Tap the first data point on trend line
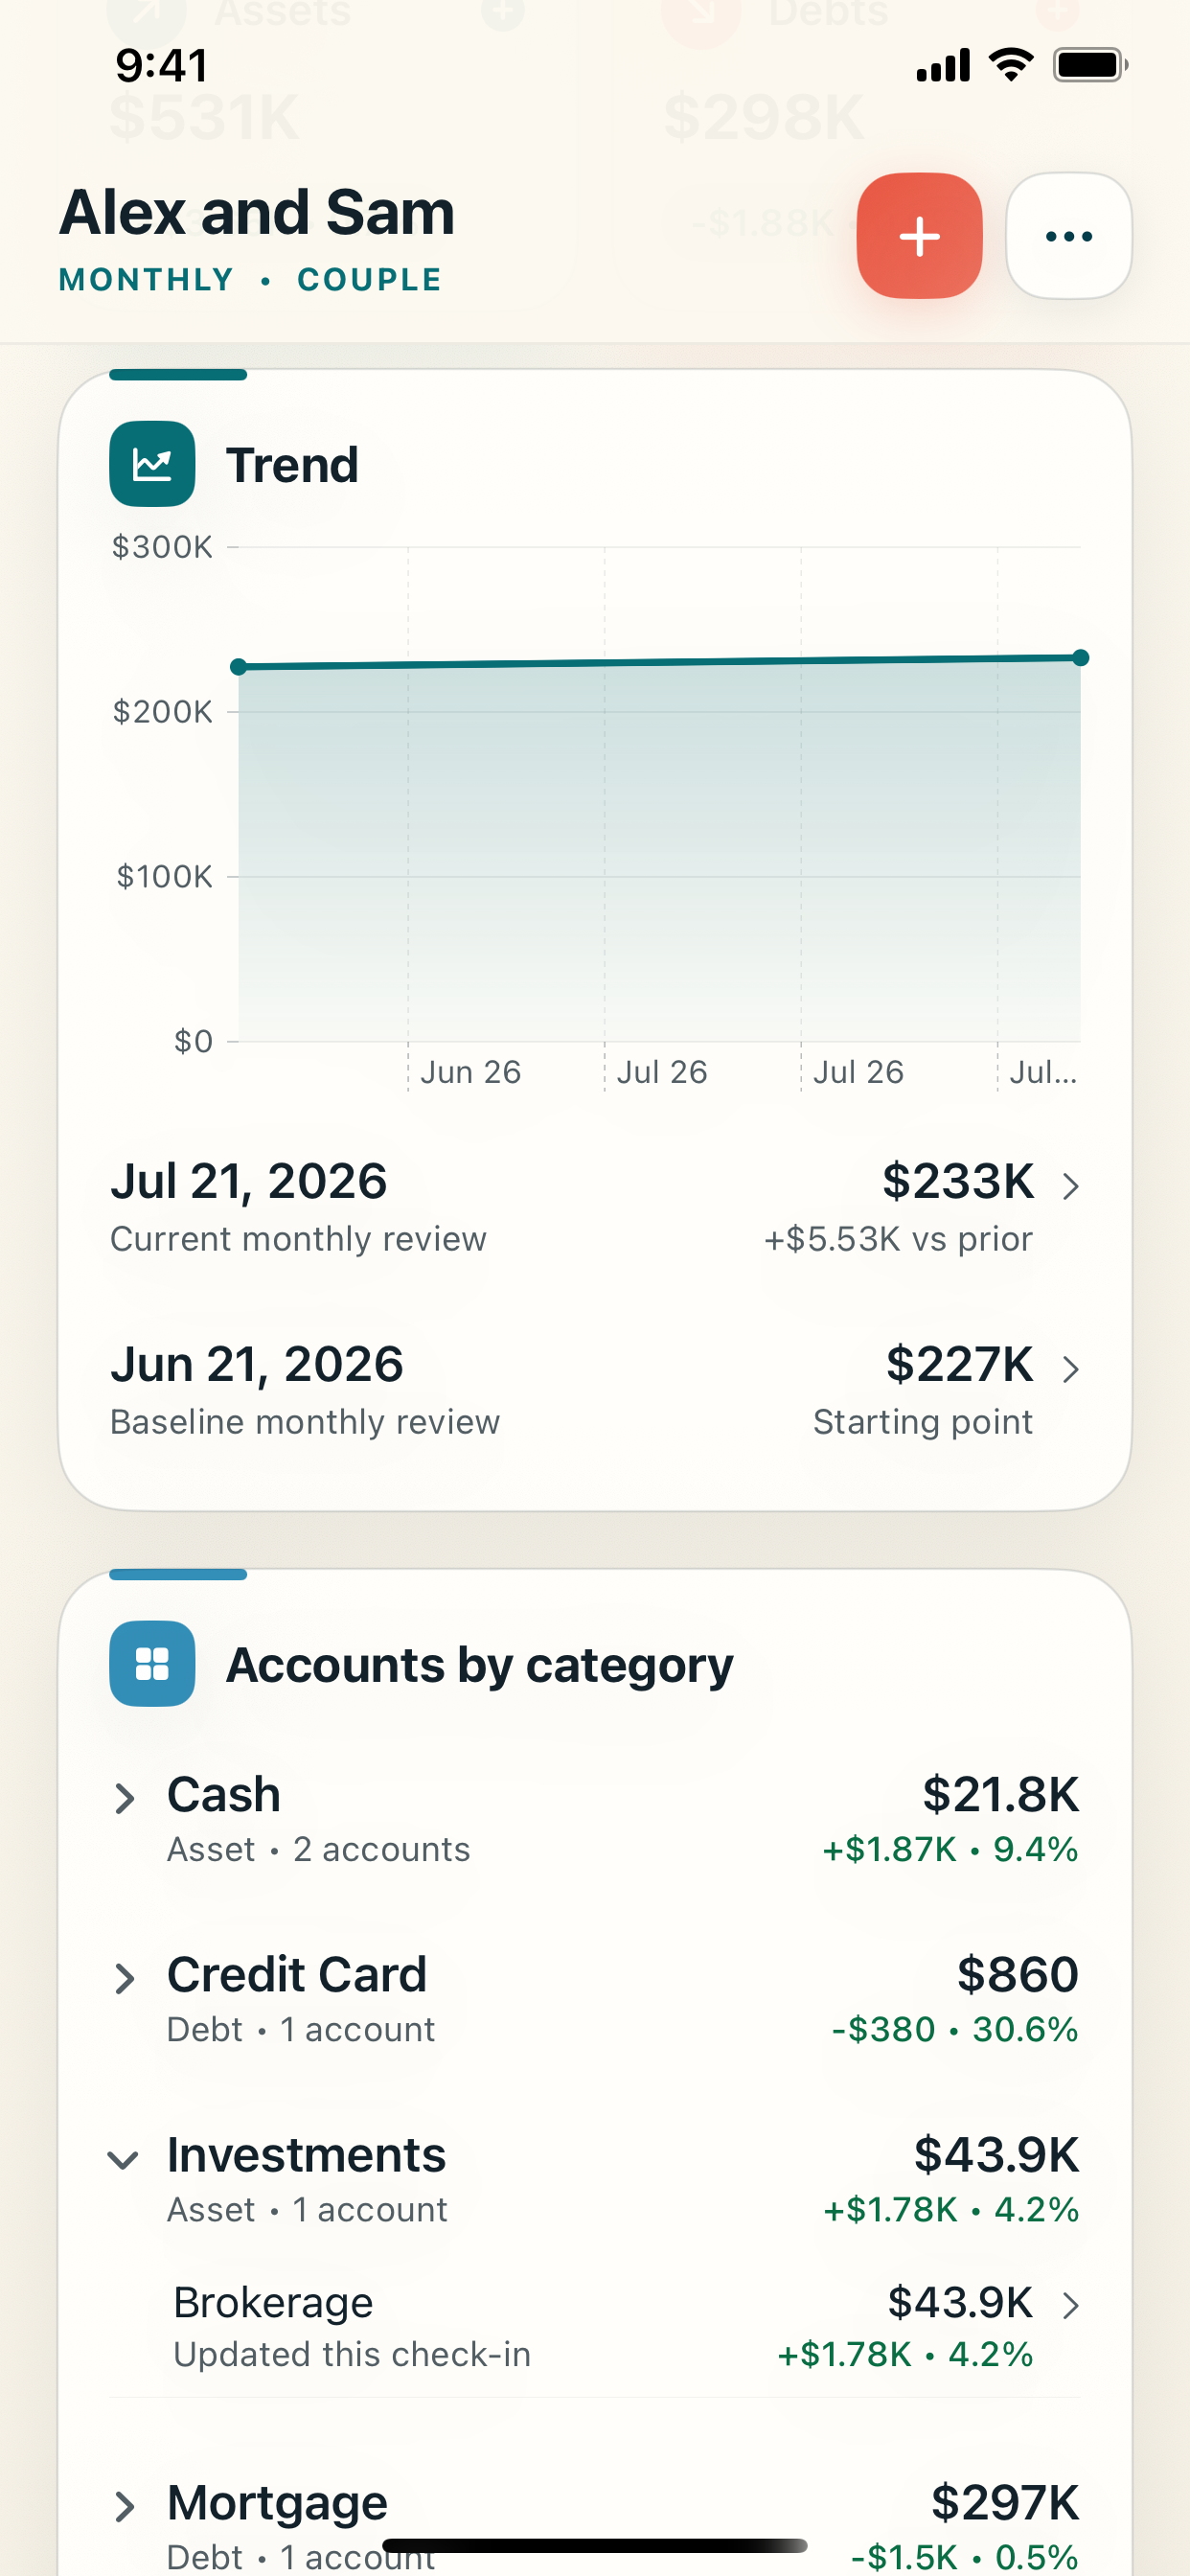The width and height of the screenshot is (1190, 2576). coord(238,667)
